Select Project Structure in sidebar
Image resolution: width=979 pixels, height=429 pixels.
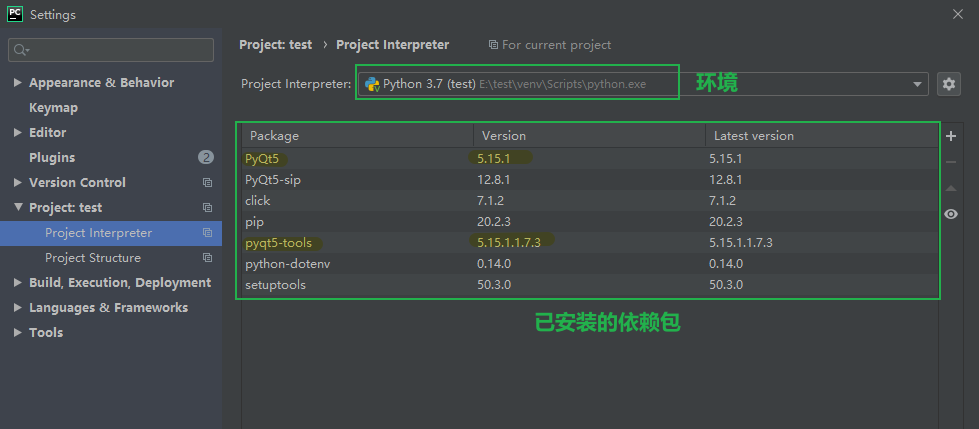click(111, 258)
